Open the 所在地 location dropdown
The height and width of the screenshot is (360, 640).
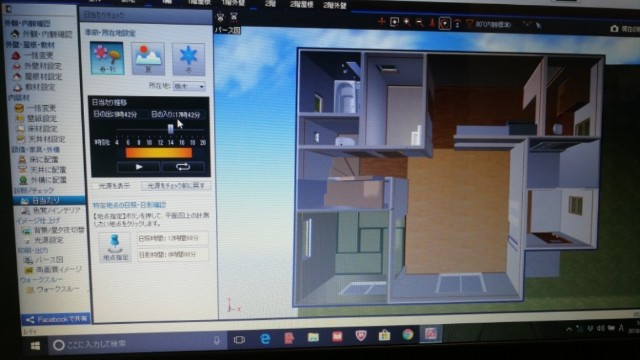pyautogui.click(x=189, y=86)
